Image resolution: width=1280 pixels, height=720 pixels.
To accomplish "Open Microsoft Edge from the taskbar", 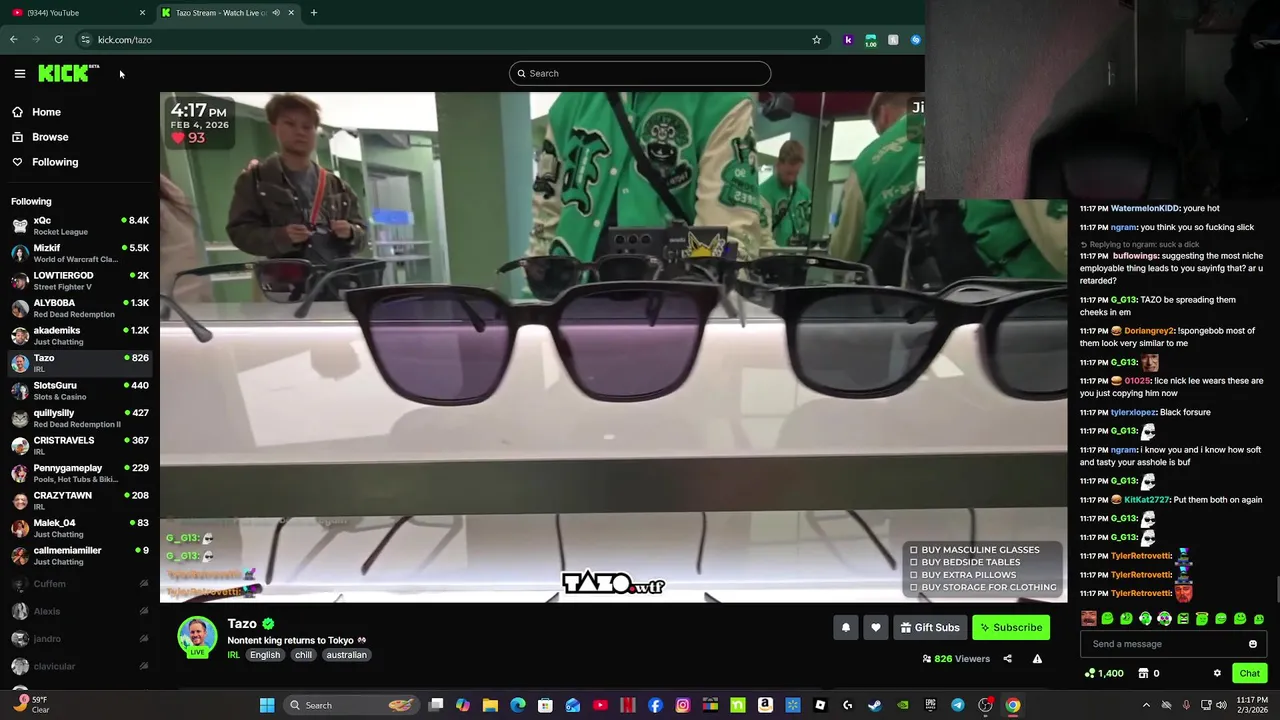I will click(518, 705).
